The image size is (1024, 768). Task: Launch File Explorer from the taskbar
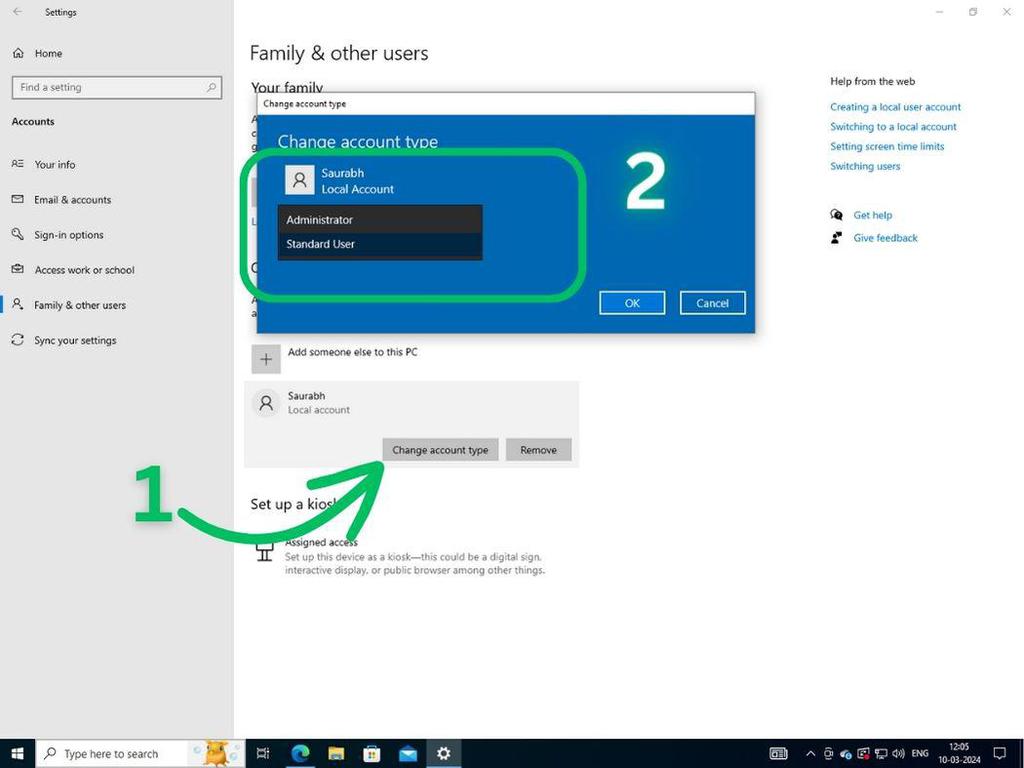[x=336, y=753]
